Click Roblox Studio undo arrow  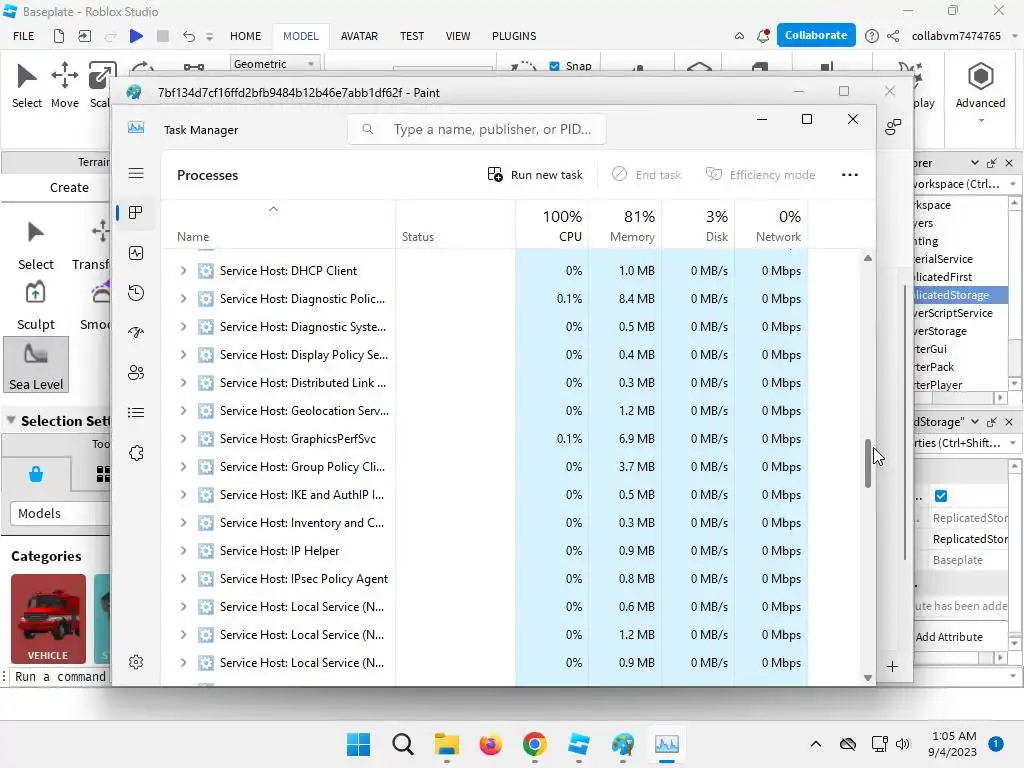(x=189, y=36)
